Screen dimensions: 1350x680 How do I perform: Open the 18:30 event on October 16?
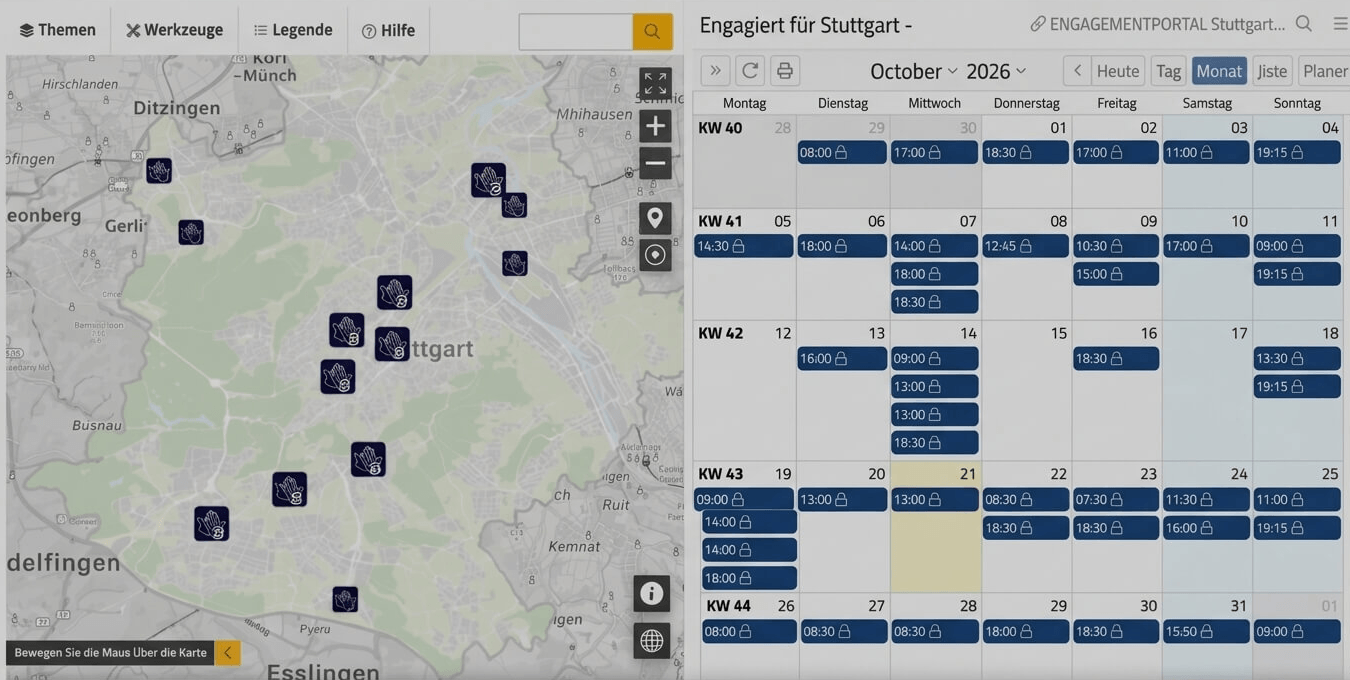[1116, 358]
